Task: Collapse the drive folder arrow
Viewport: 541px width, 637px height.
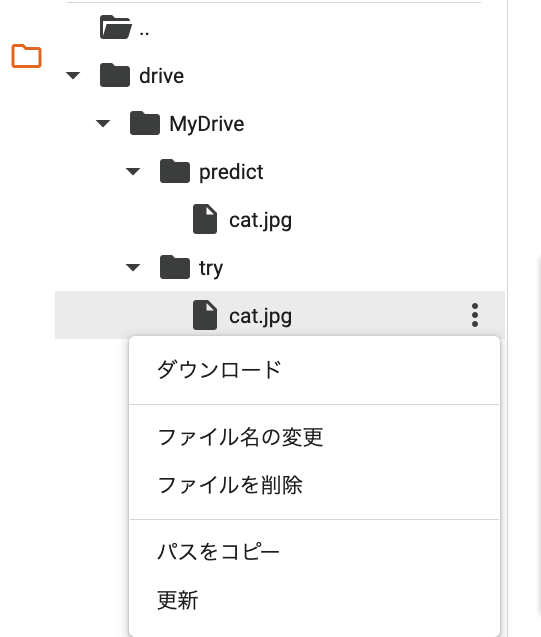Action: [73, 76]
